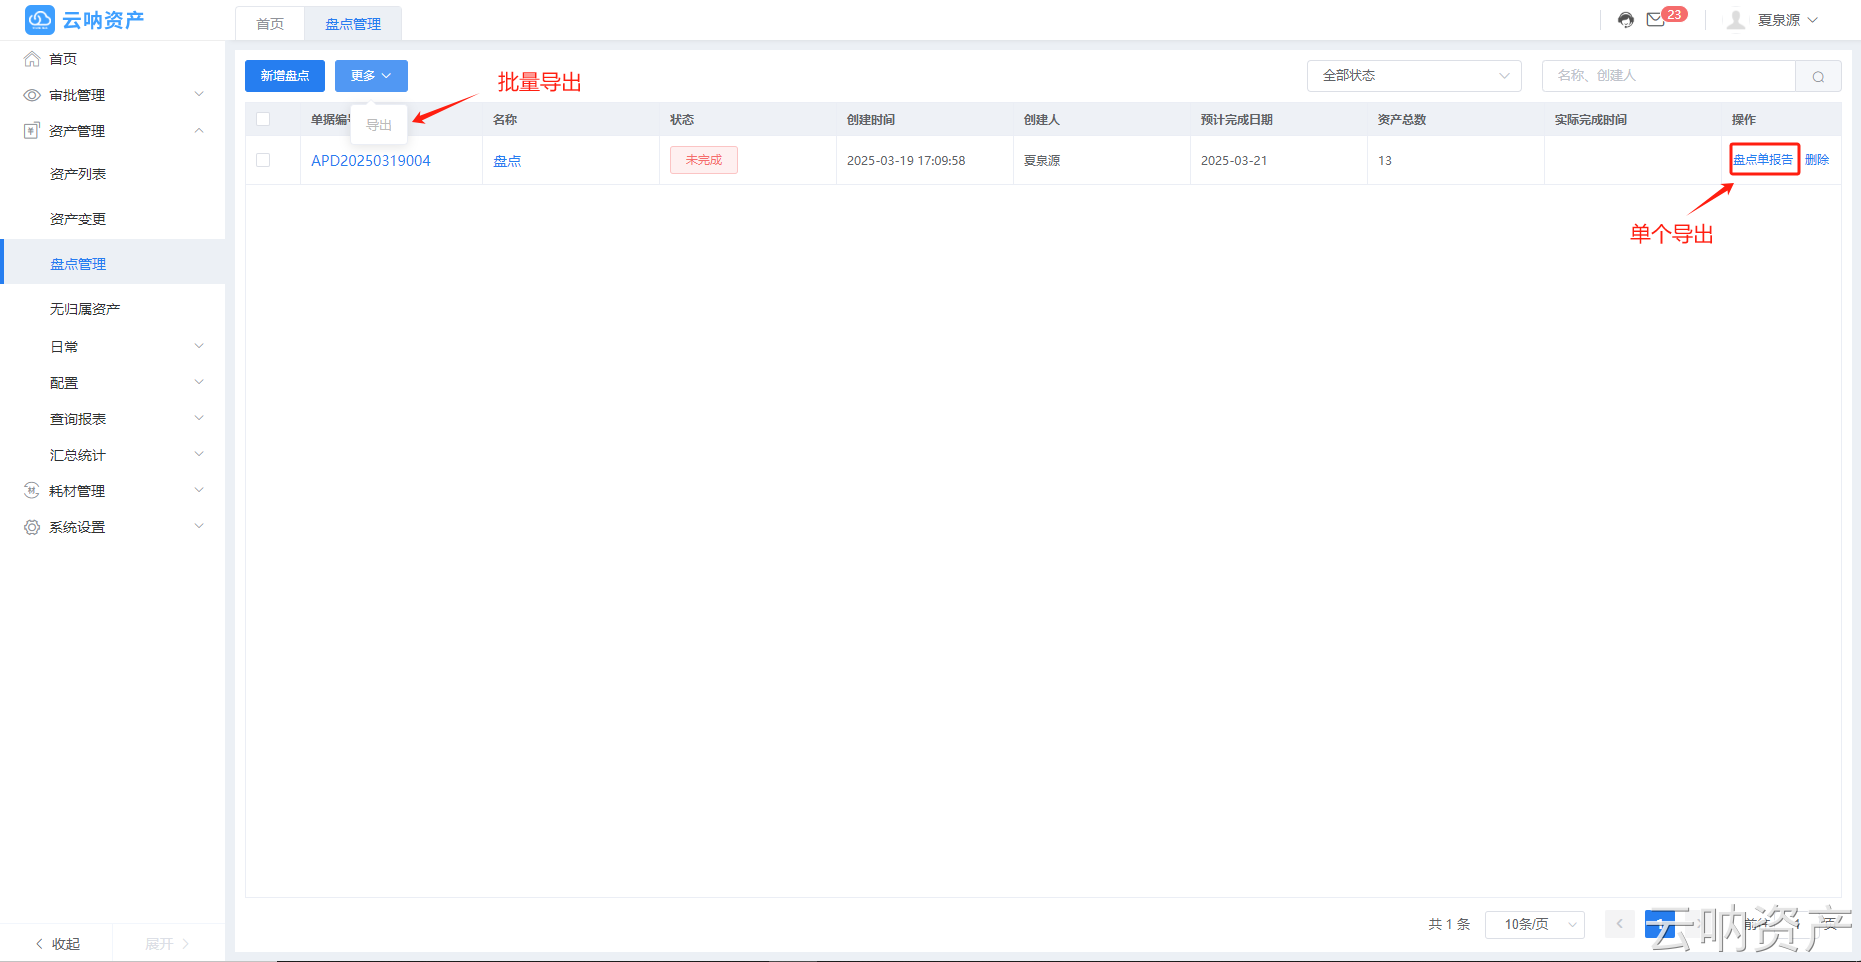The image size is (1861, 962).
Task: Select 盘点管理 in the sidebar menu
Action: point(78,263)
